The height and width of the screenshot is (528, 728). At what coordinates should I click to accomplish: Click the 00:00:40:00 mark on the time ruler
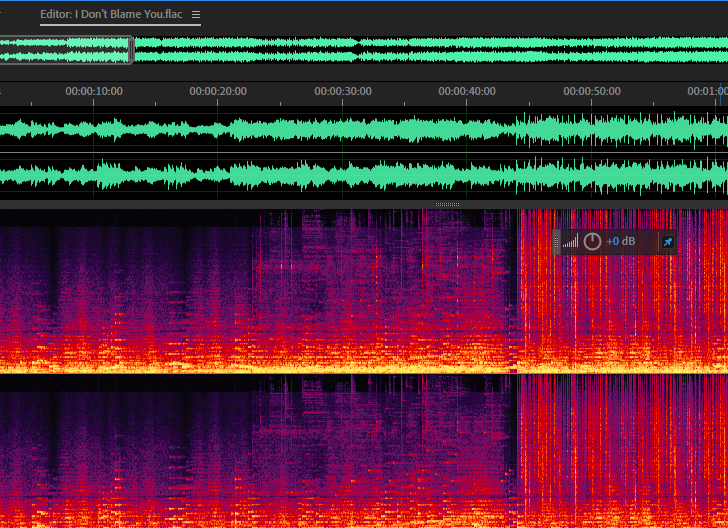tap(467, 91)
